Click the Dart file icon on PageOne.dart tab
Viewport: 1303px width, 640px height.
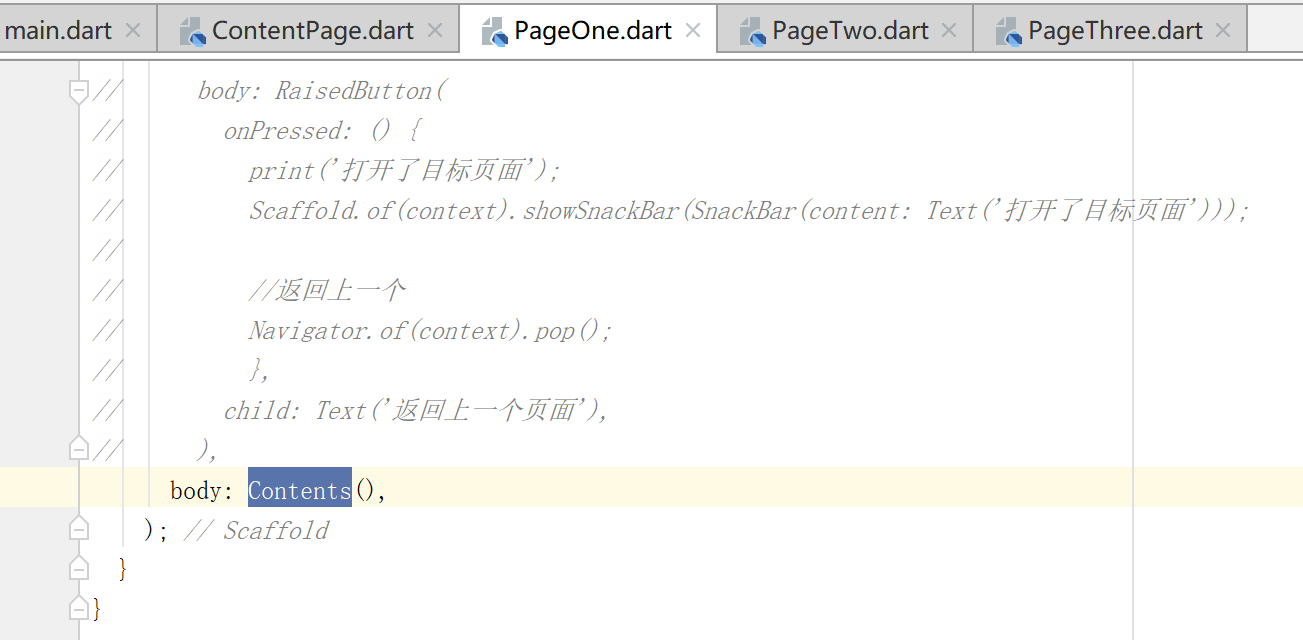pyautogui.click(x=494, y=32)
